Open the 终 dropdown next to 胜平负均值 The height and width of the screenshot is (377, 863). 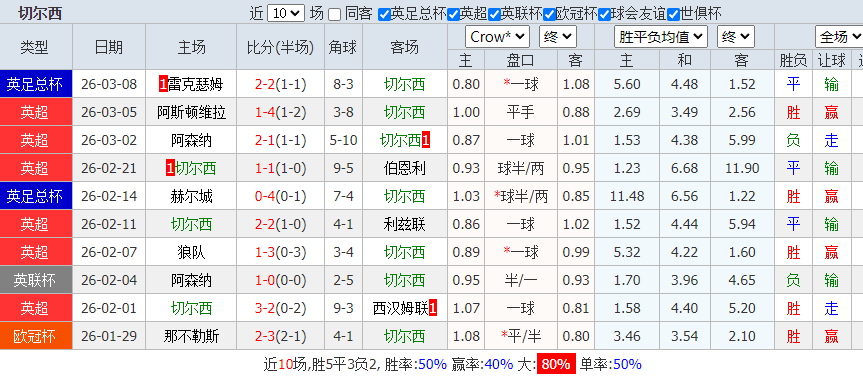[735, 37]
